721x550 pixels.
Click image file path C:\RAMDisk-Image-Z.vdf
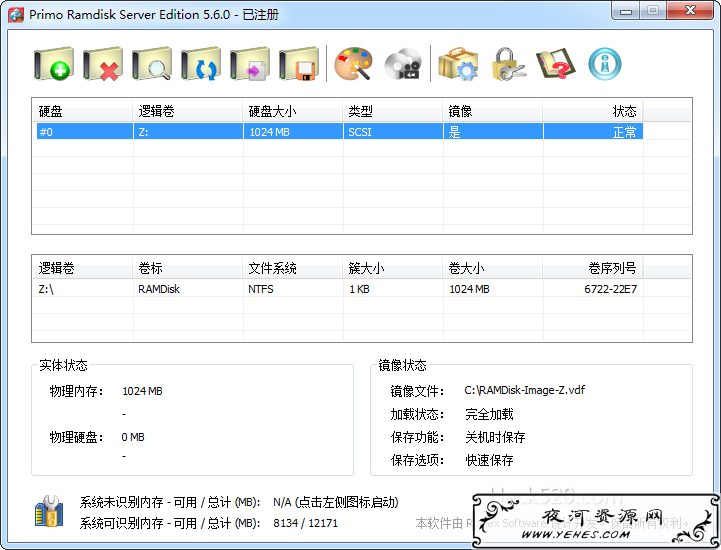coord(525,390)
